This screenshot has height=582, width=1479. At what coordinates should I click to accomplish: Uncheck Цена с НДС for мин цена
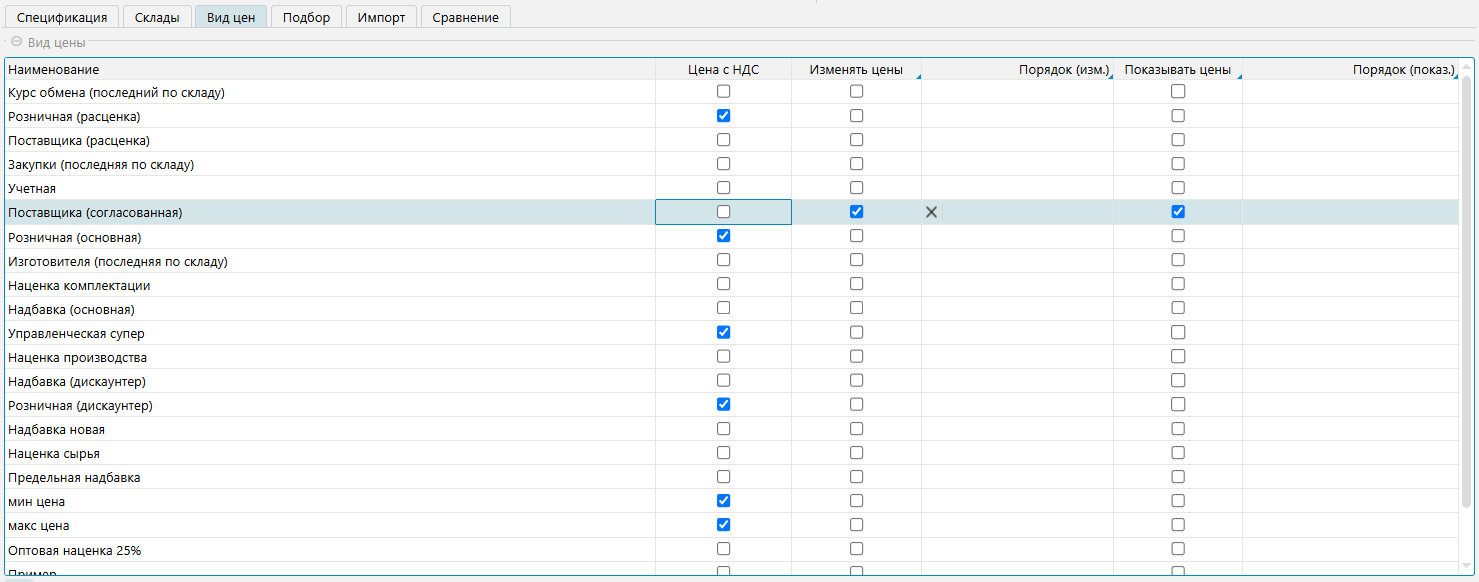(x=724, y=500)
